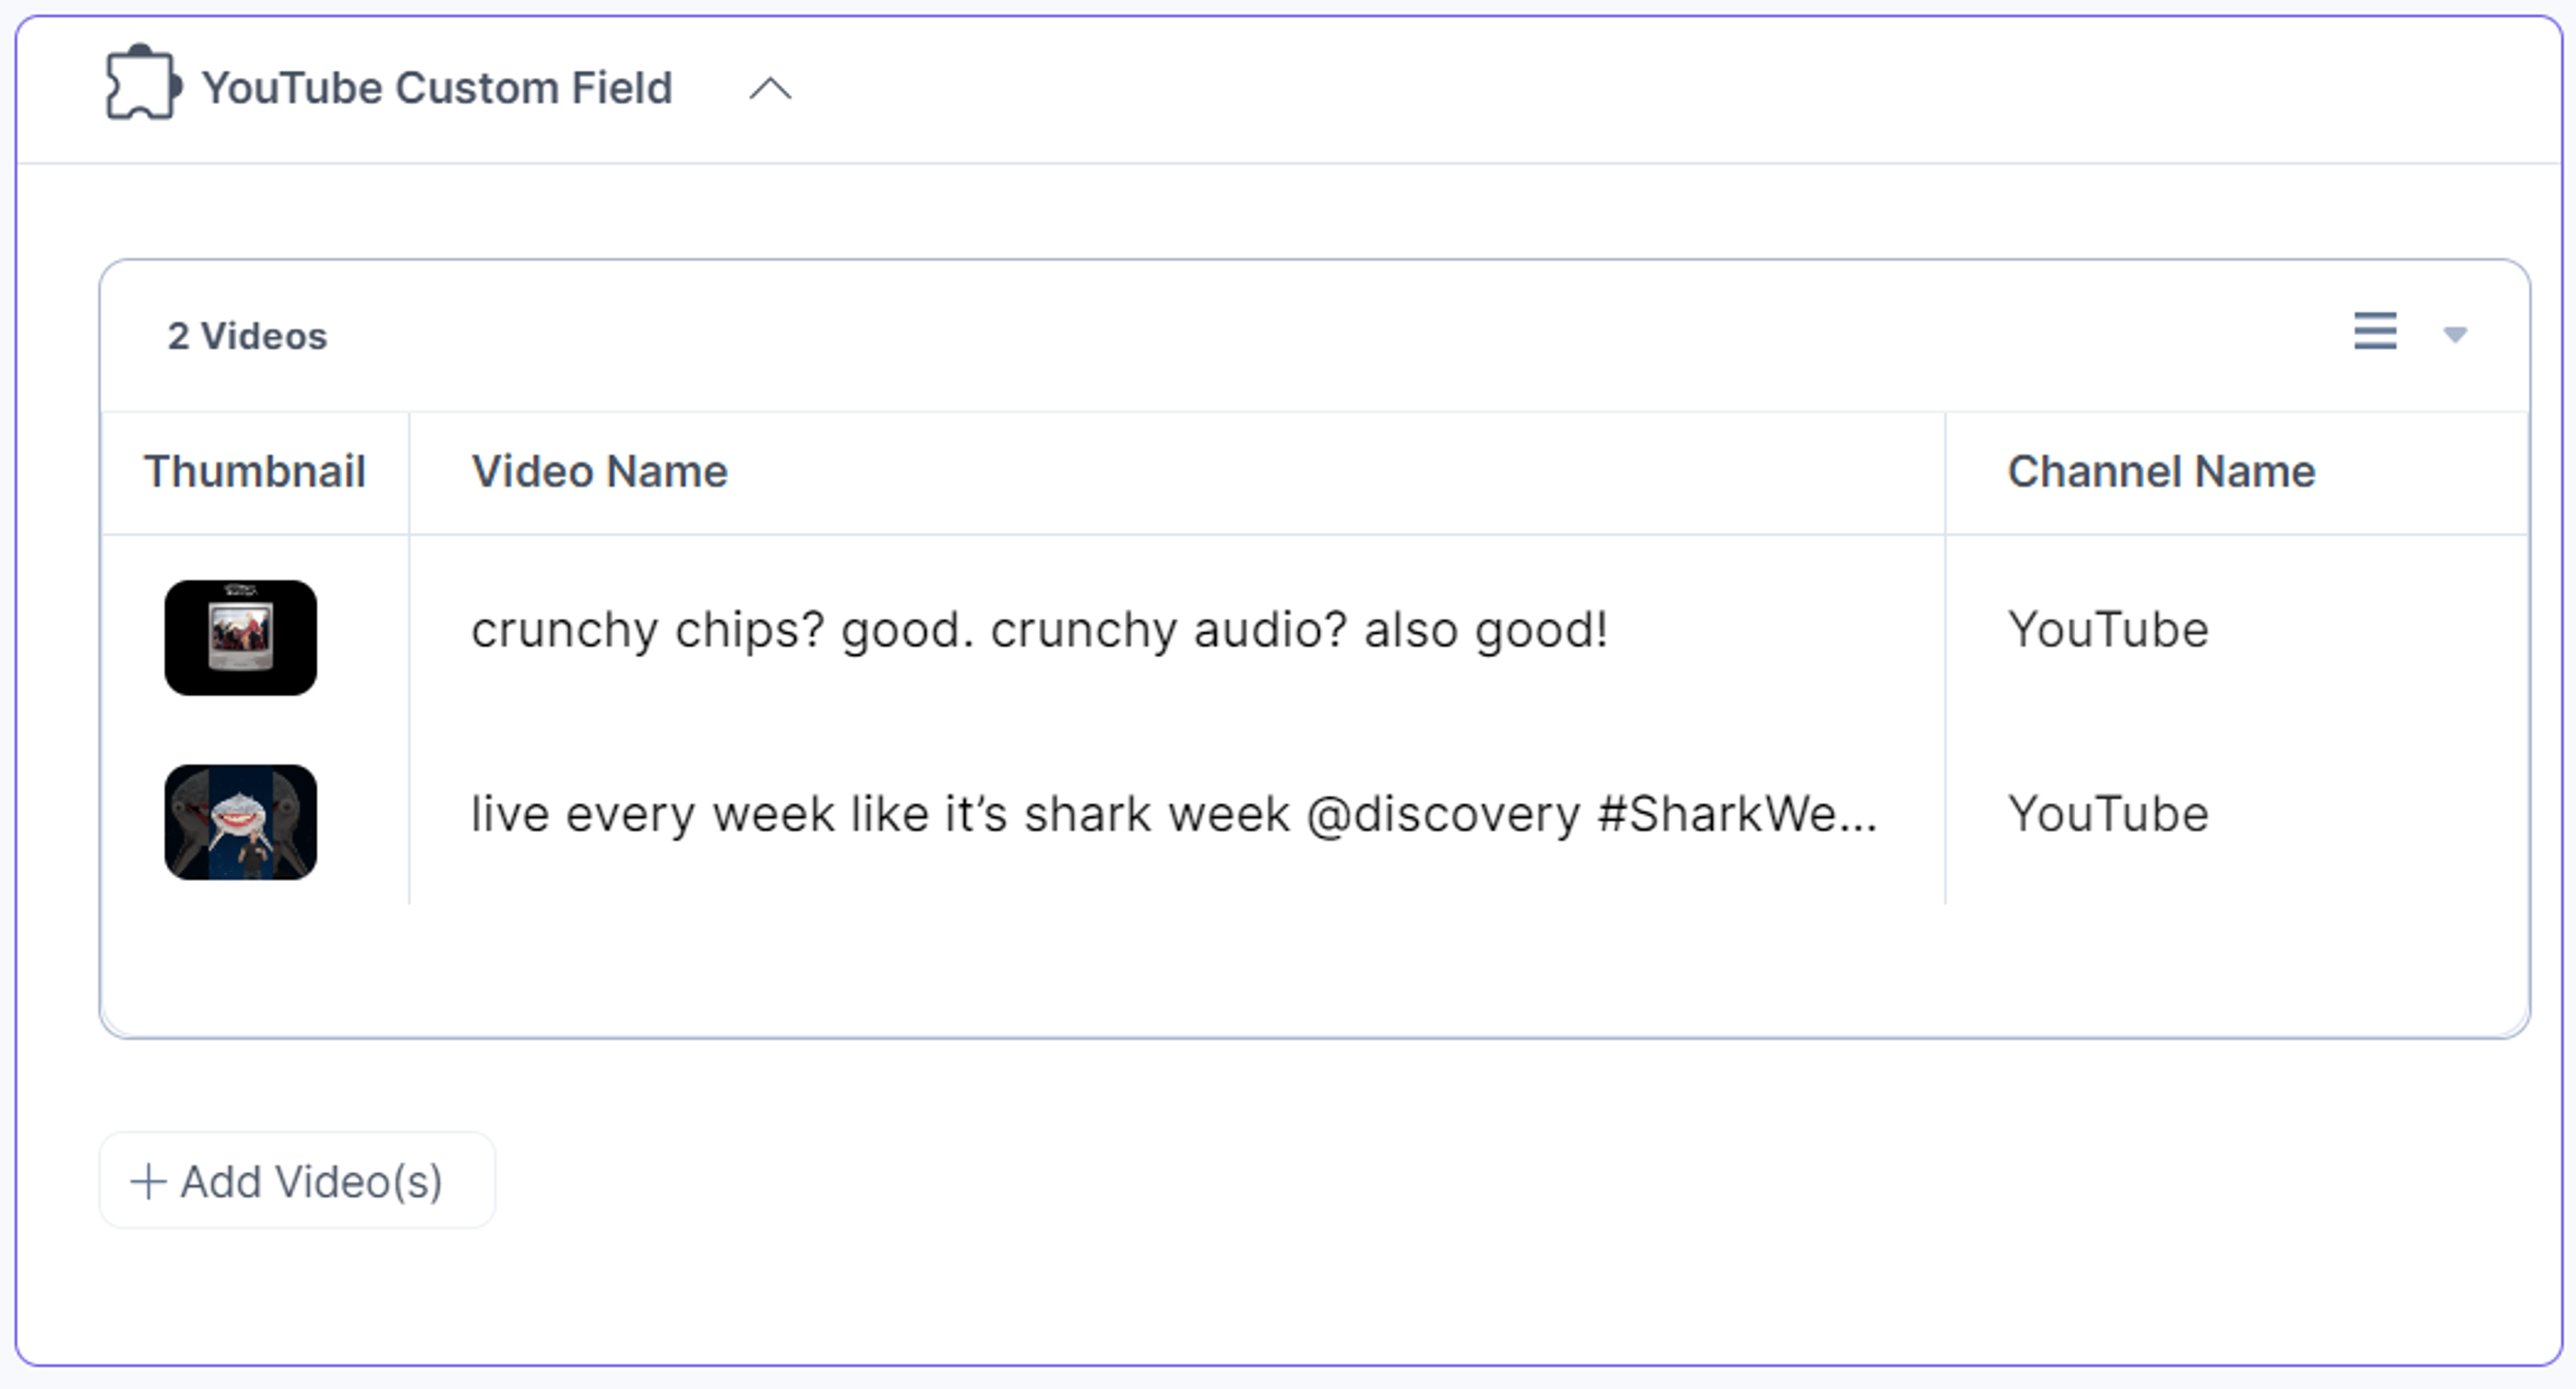2576x1389 pixels.
Task: Select the shark week video name
Action: pyautogui.click(x=1174, y=814)
